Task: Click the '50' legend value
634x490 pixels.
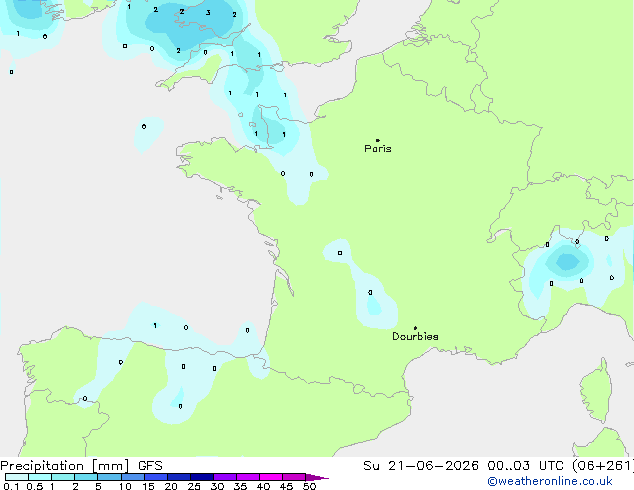Action: click(309, 486)
